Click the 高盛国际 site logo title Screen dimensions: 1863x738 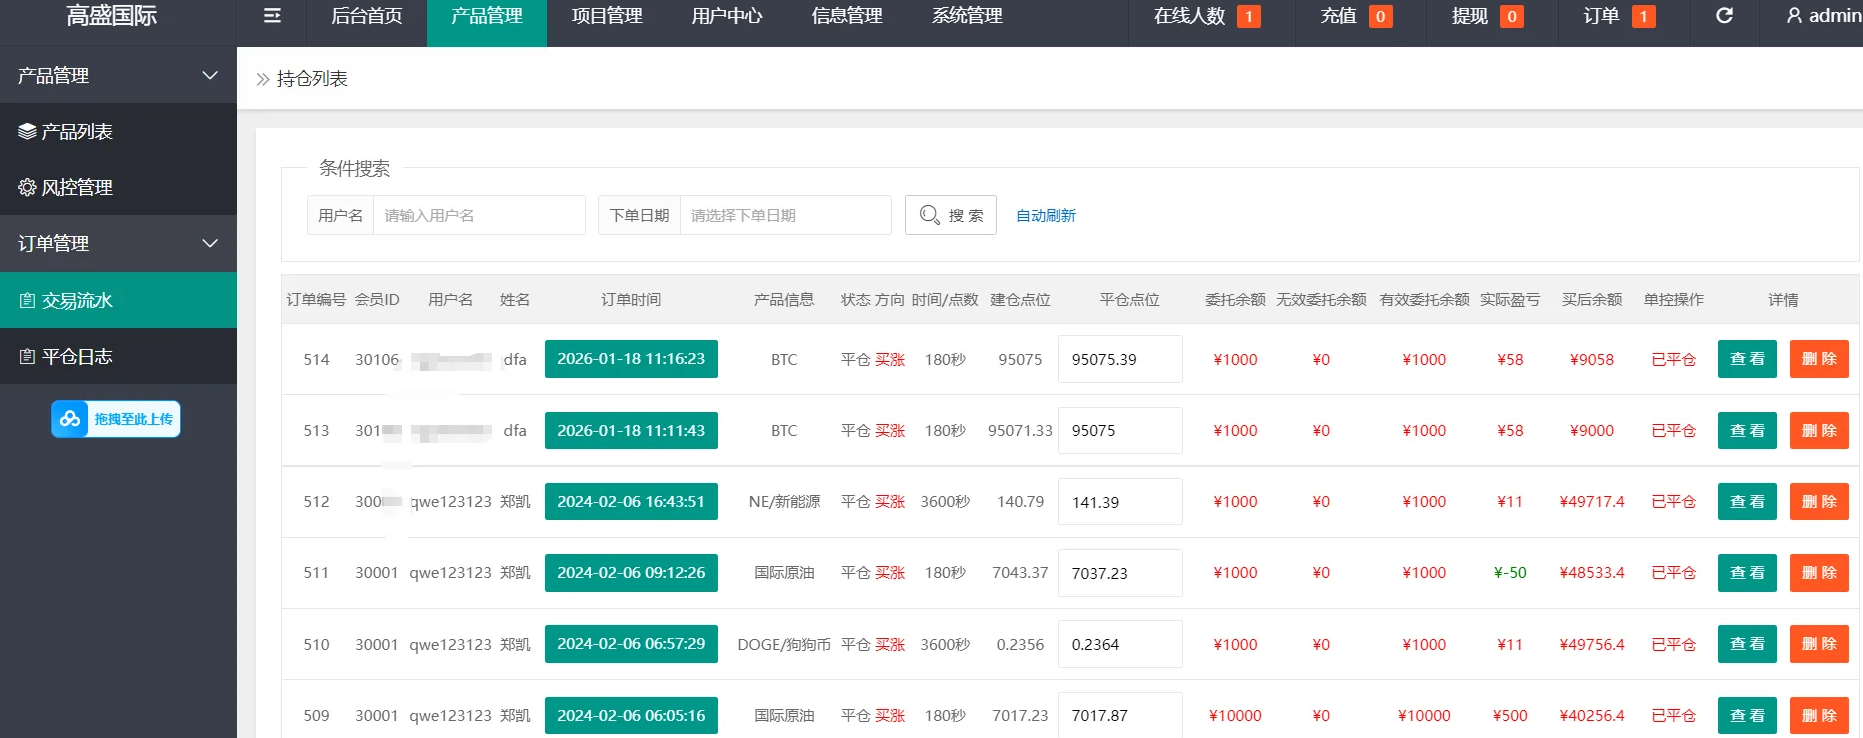click(111, 16)
